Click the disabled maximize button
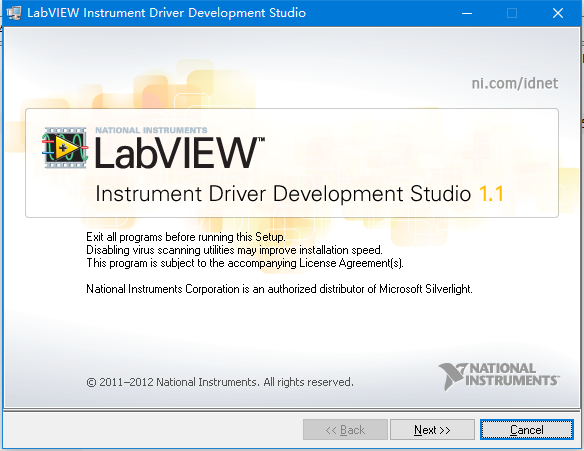 pos(512,13)
